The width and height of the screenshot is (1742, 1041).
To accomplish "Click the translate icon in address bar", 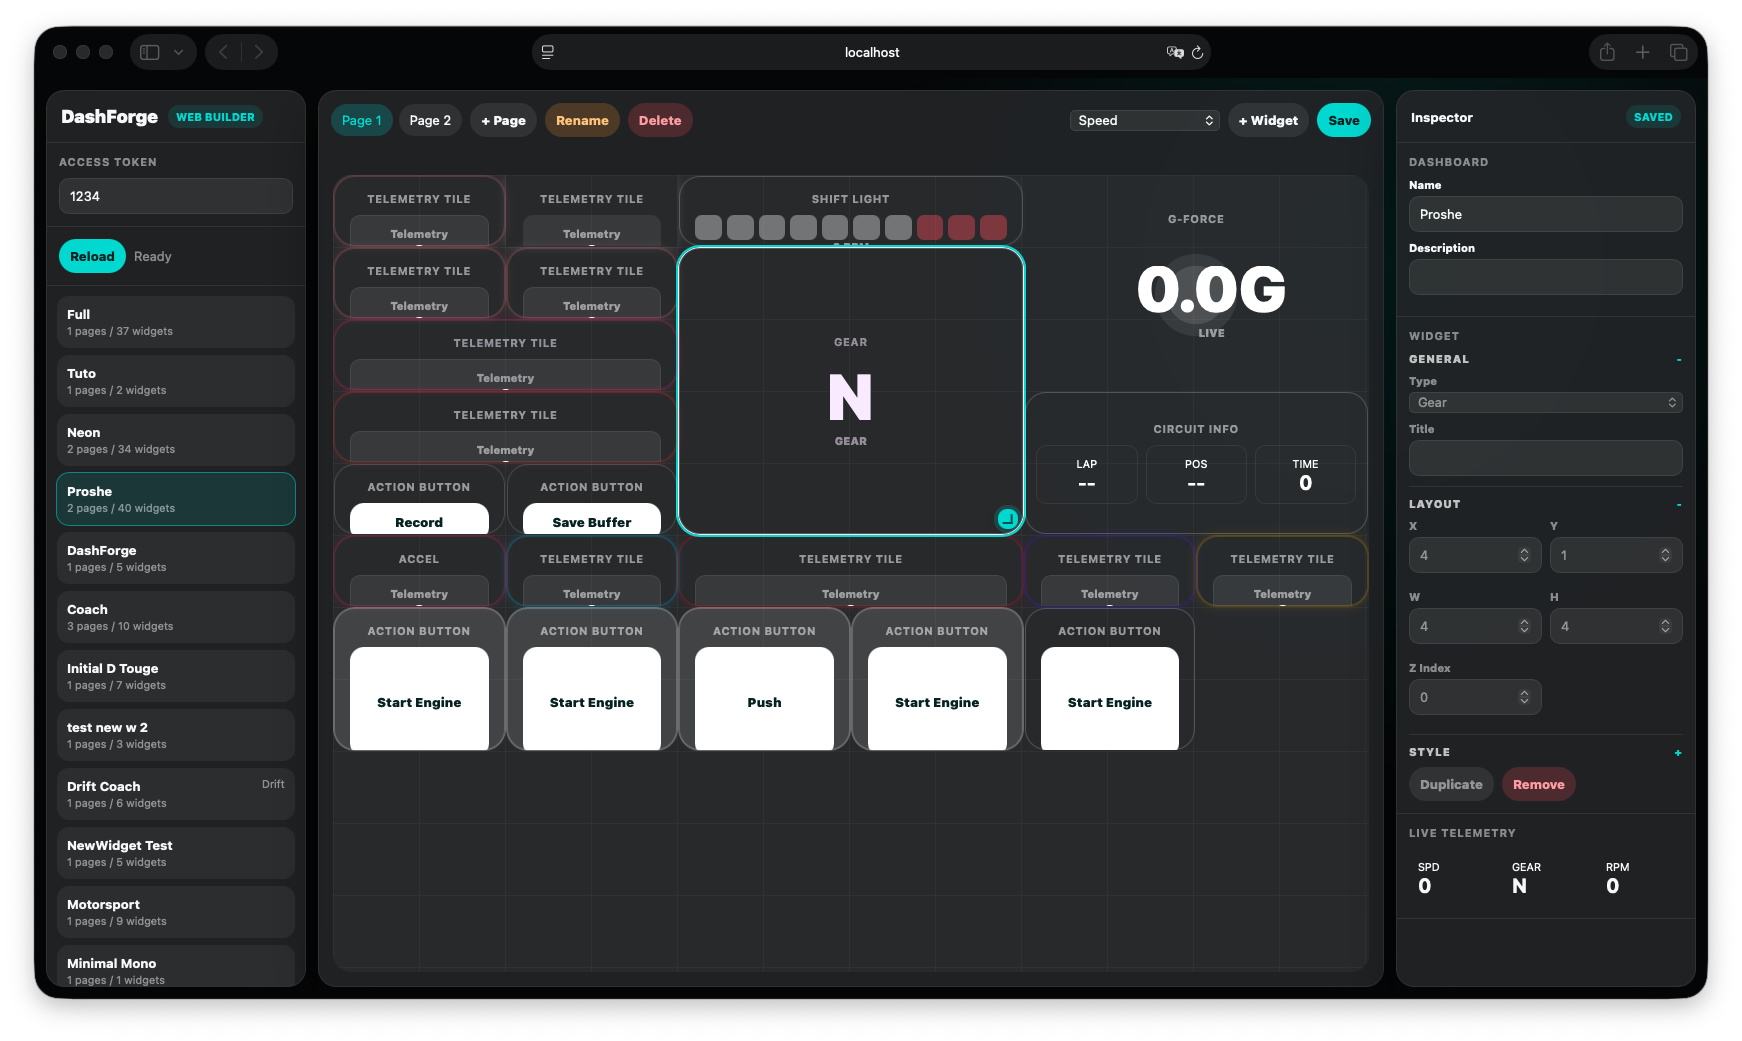I will point(1174,52).
